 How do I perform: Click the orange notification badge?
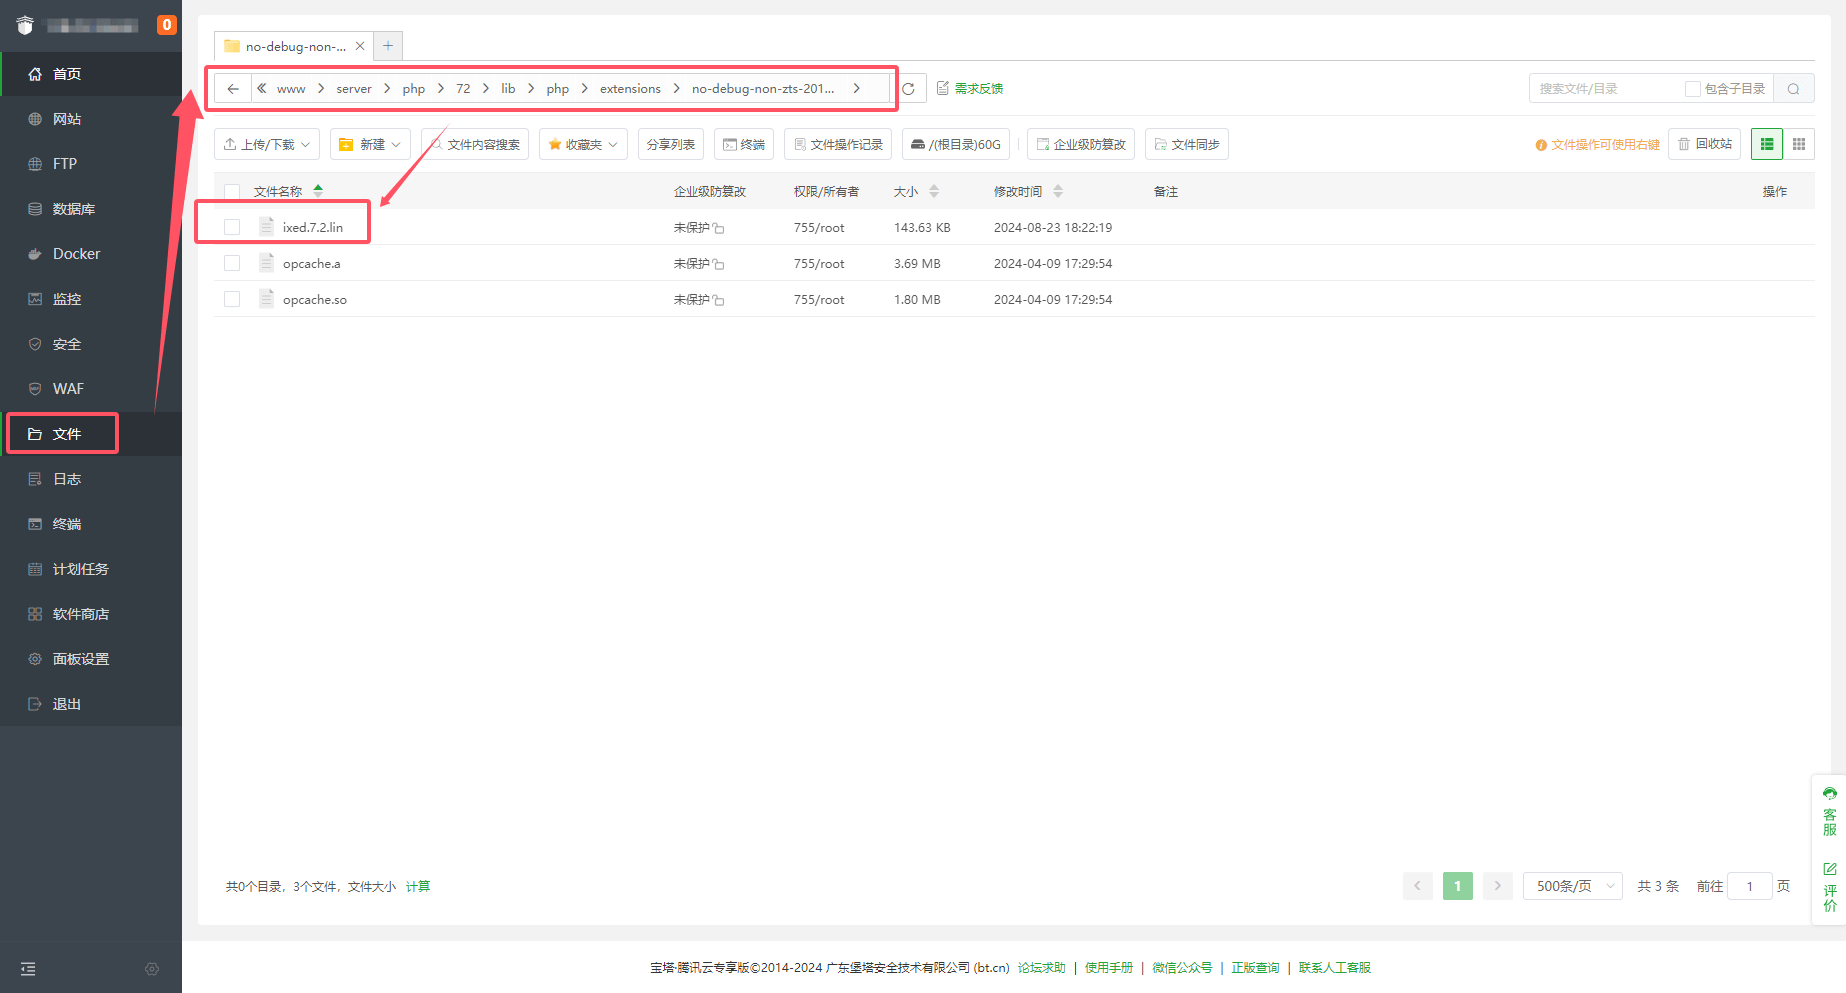click(167, 24)
